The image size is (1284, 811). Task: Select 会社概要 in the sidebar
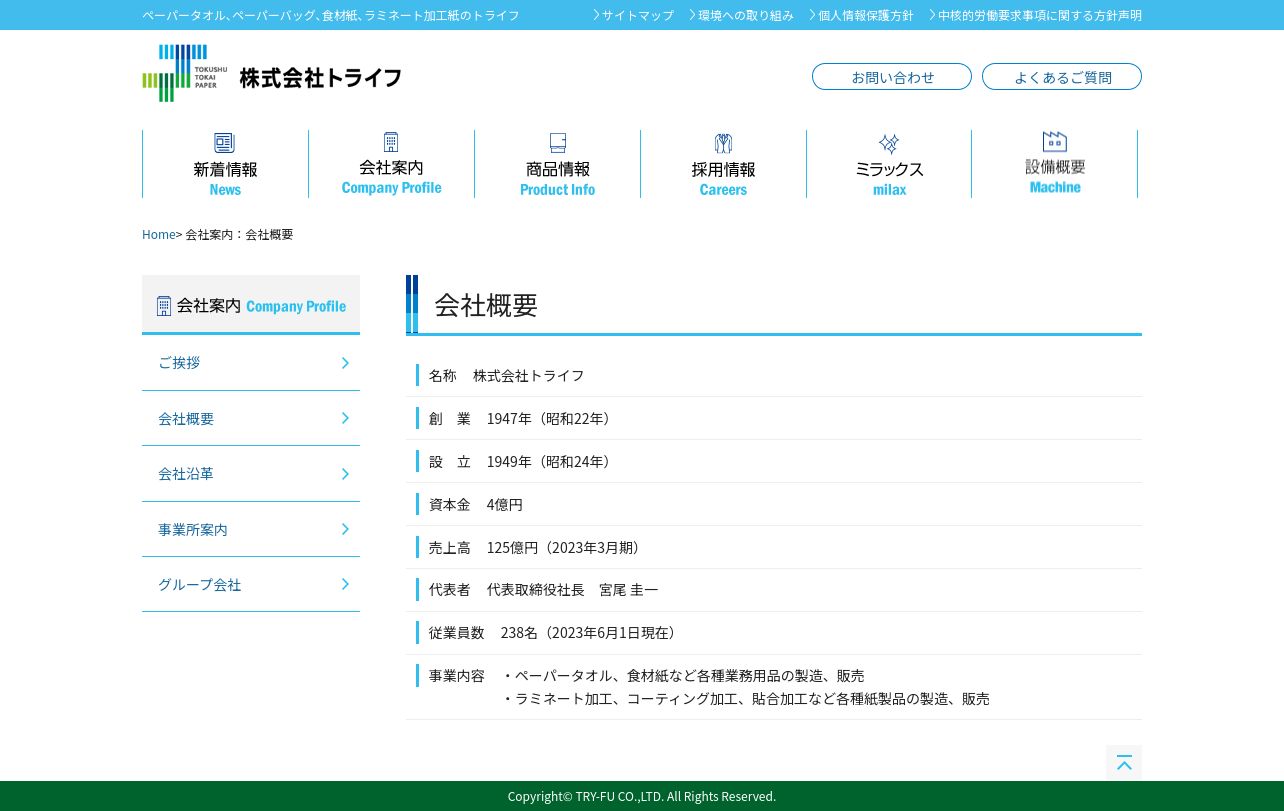click(251, 418)
